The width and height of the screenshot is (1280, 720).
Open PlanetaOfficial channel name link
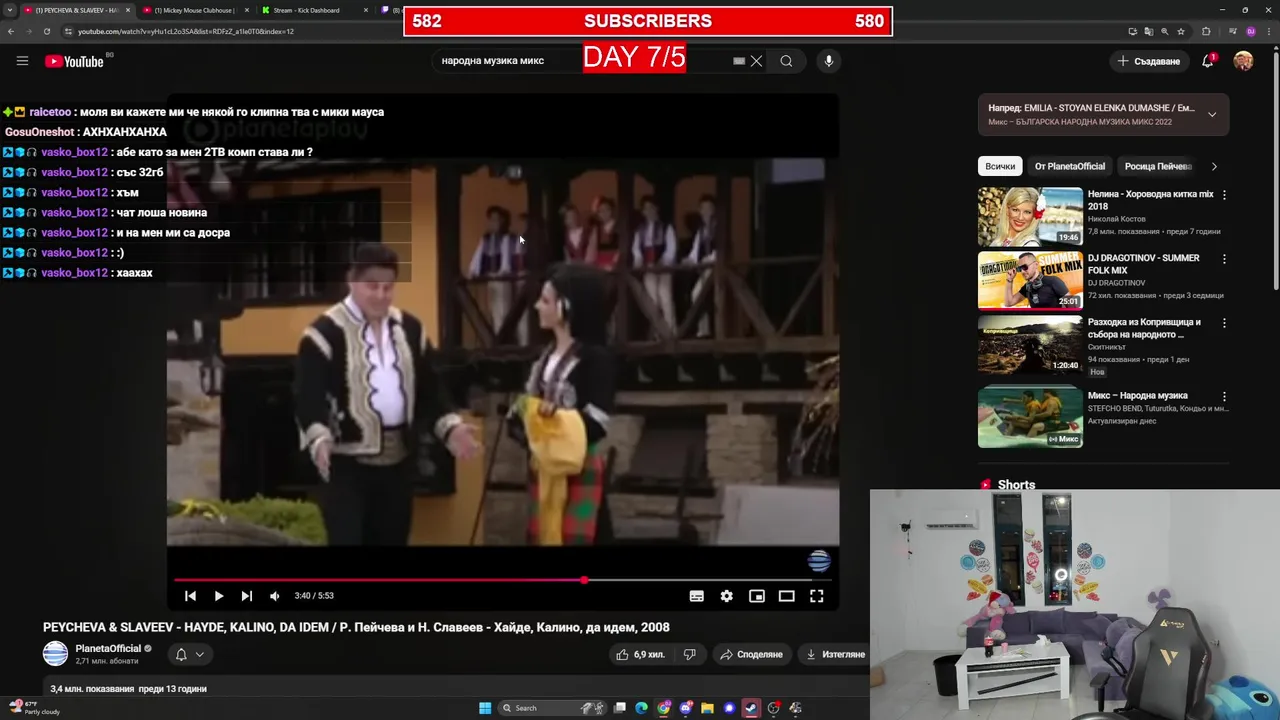[x=108, y=648]
